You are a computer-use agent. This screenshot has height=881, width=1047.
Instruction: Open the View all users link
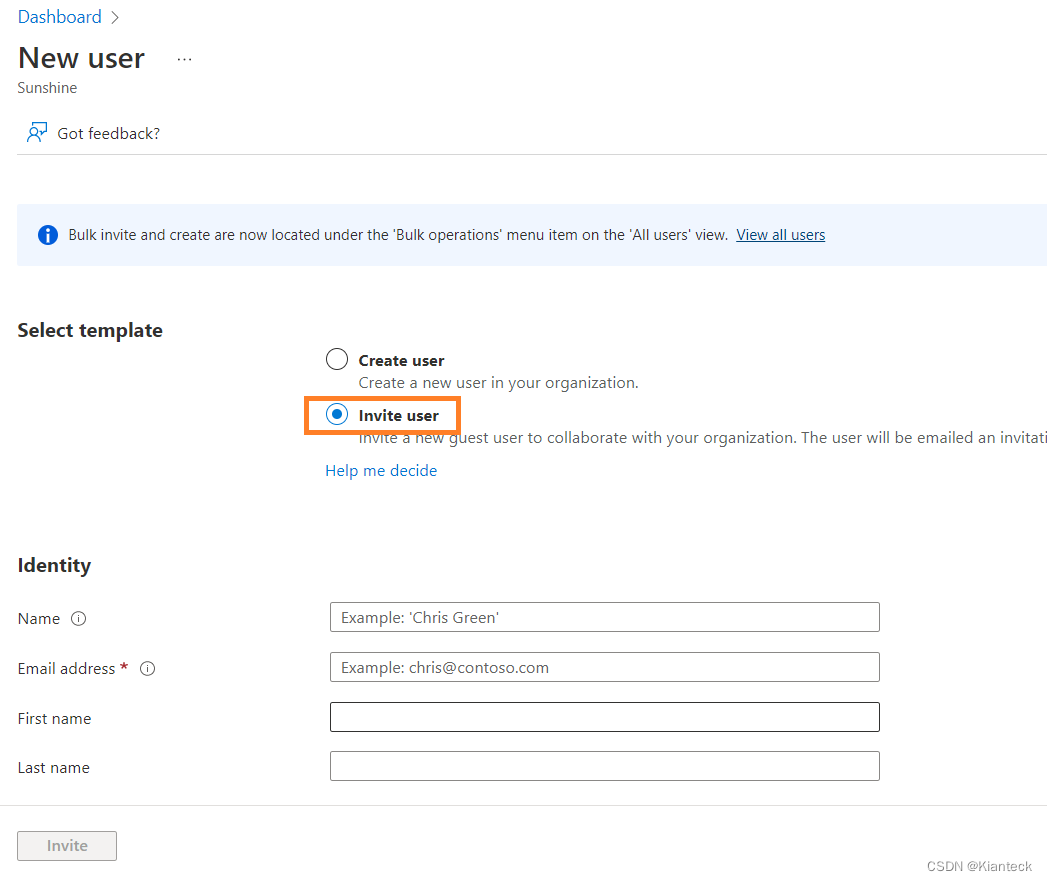click(780, 234)
